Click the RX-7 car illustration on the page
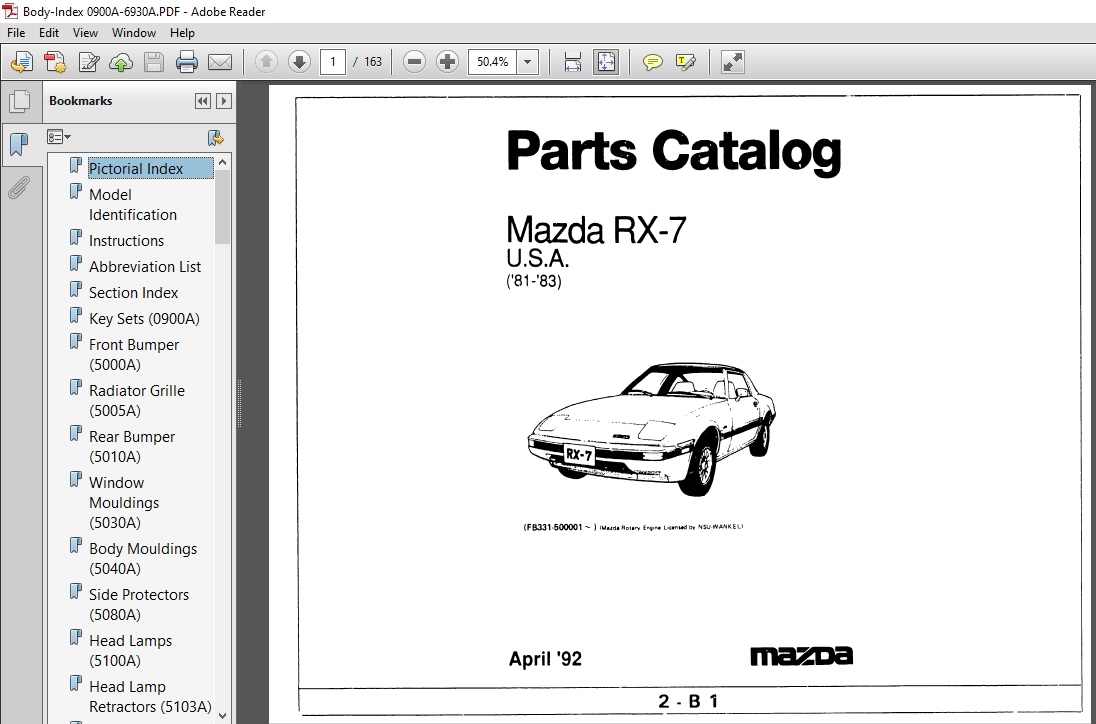Image resolution: width=1096 pixels, height=724 pixels. [651, 428]
